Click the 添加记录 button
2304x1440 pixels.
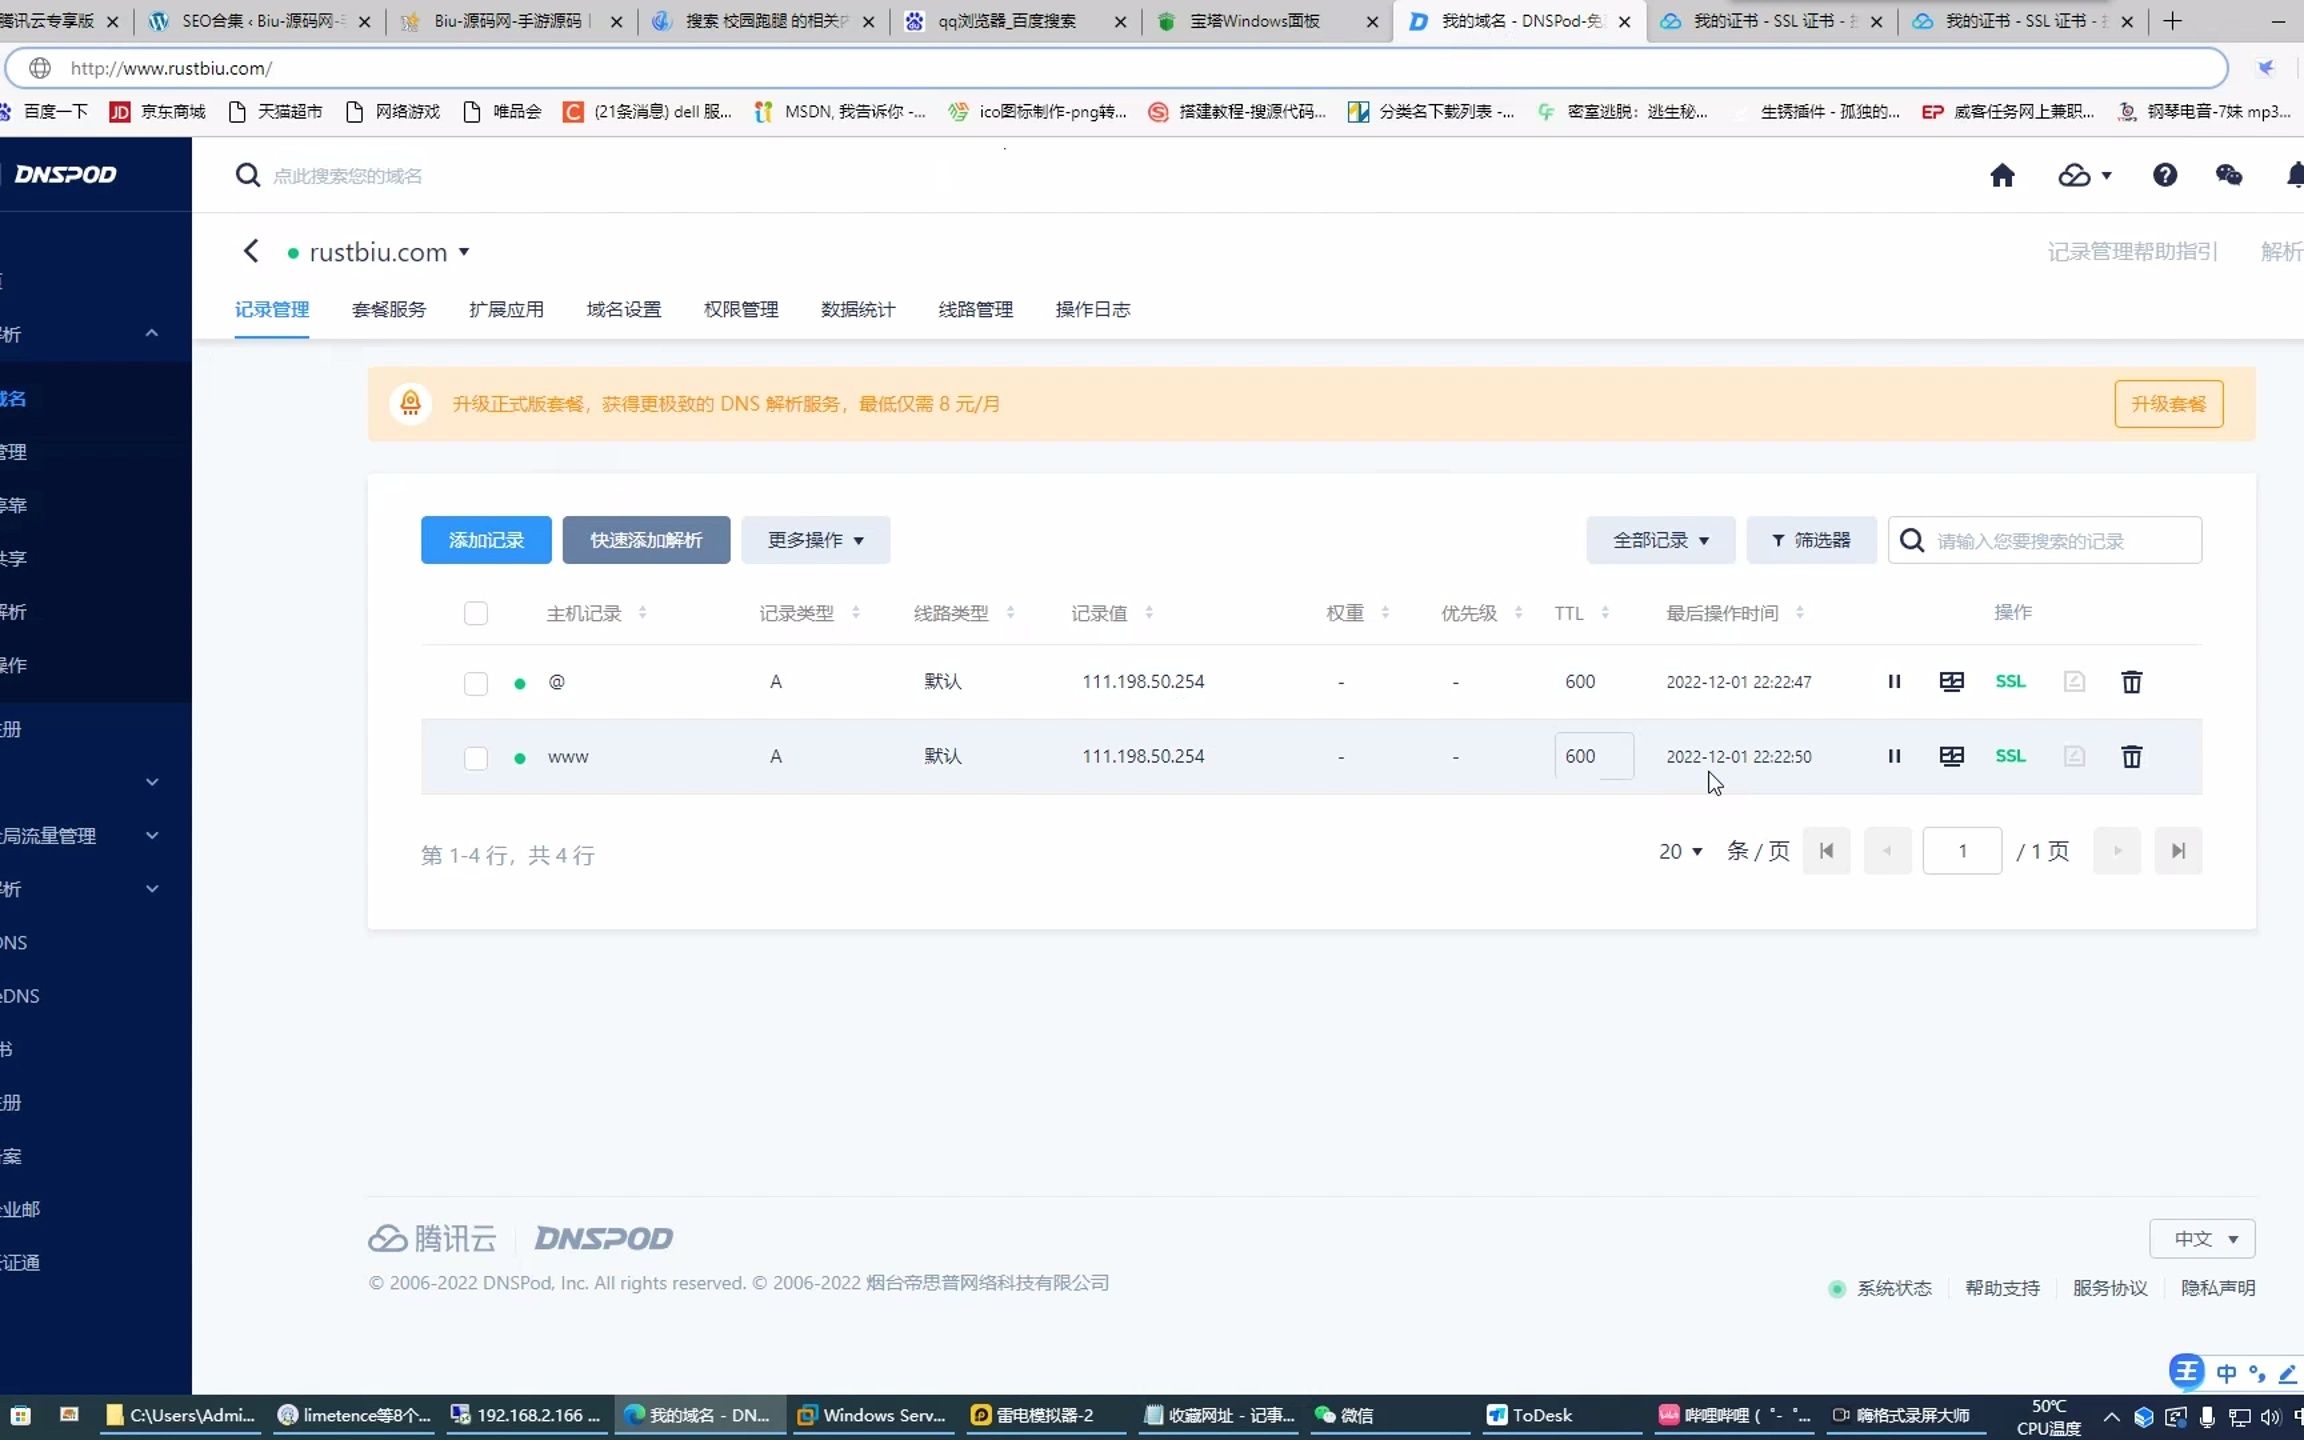pyautogui.click(x=486, y=541)
